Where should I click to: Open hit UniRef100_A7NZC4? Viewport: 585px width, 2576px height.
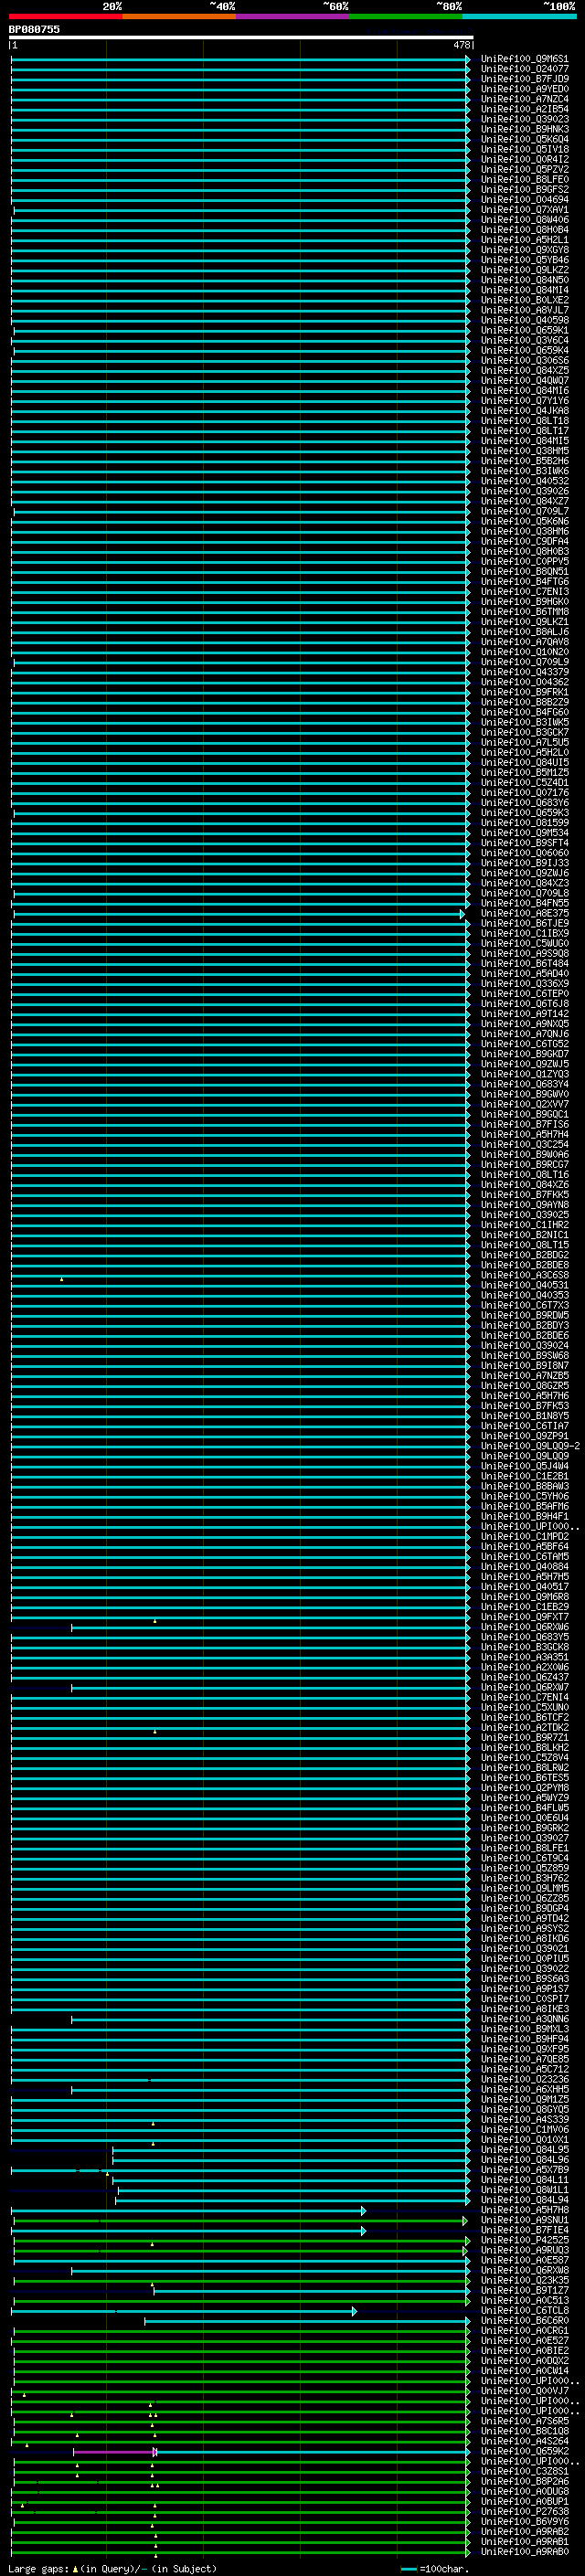click(525, 99)
